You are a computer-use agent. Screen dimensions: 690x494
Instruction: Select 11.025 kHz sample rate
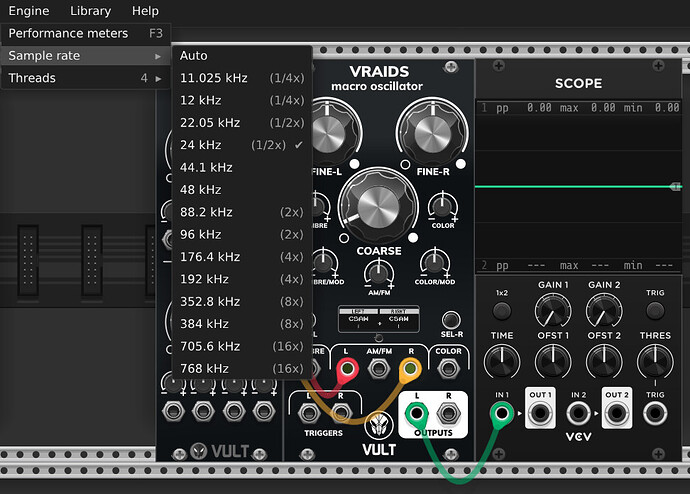coord(242,78)
